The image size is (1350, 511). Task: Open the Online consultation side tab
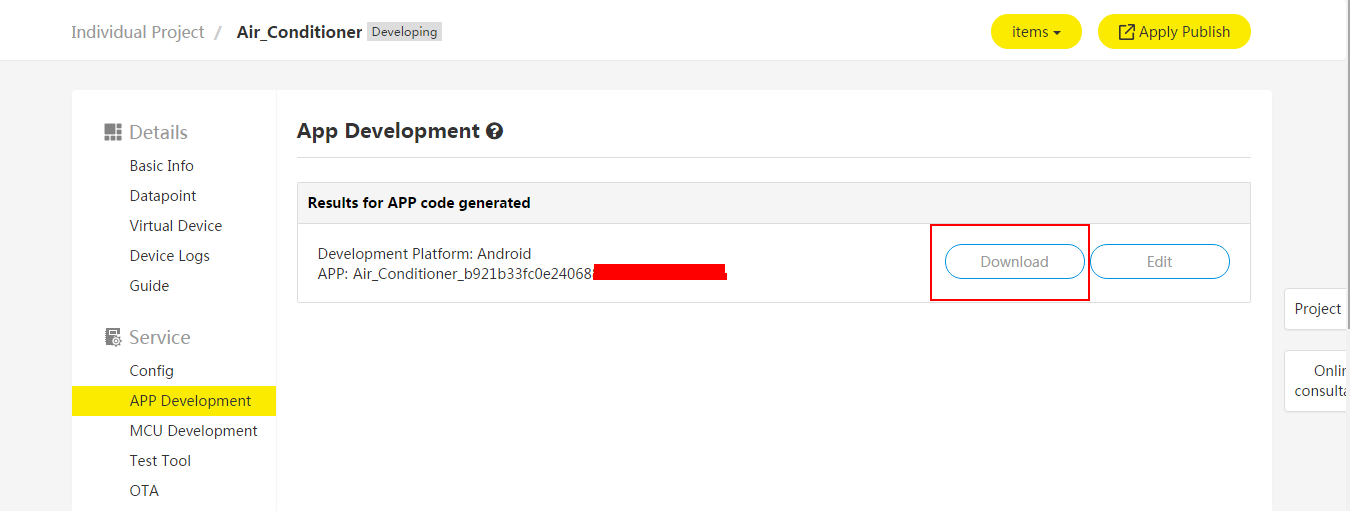1320,380
